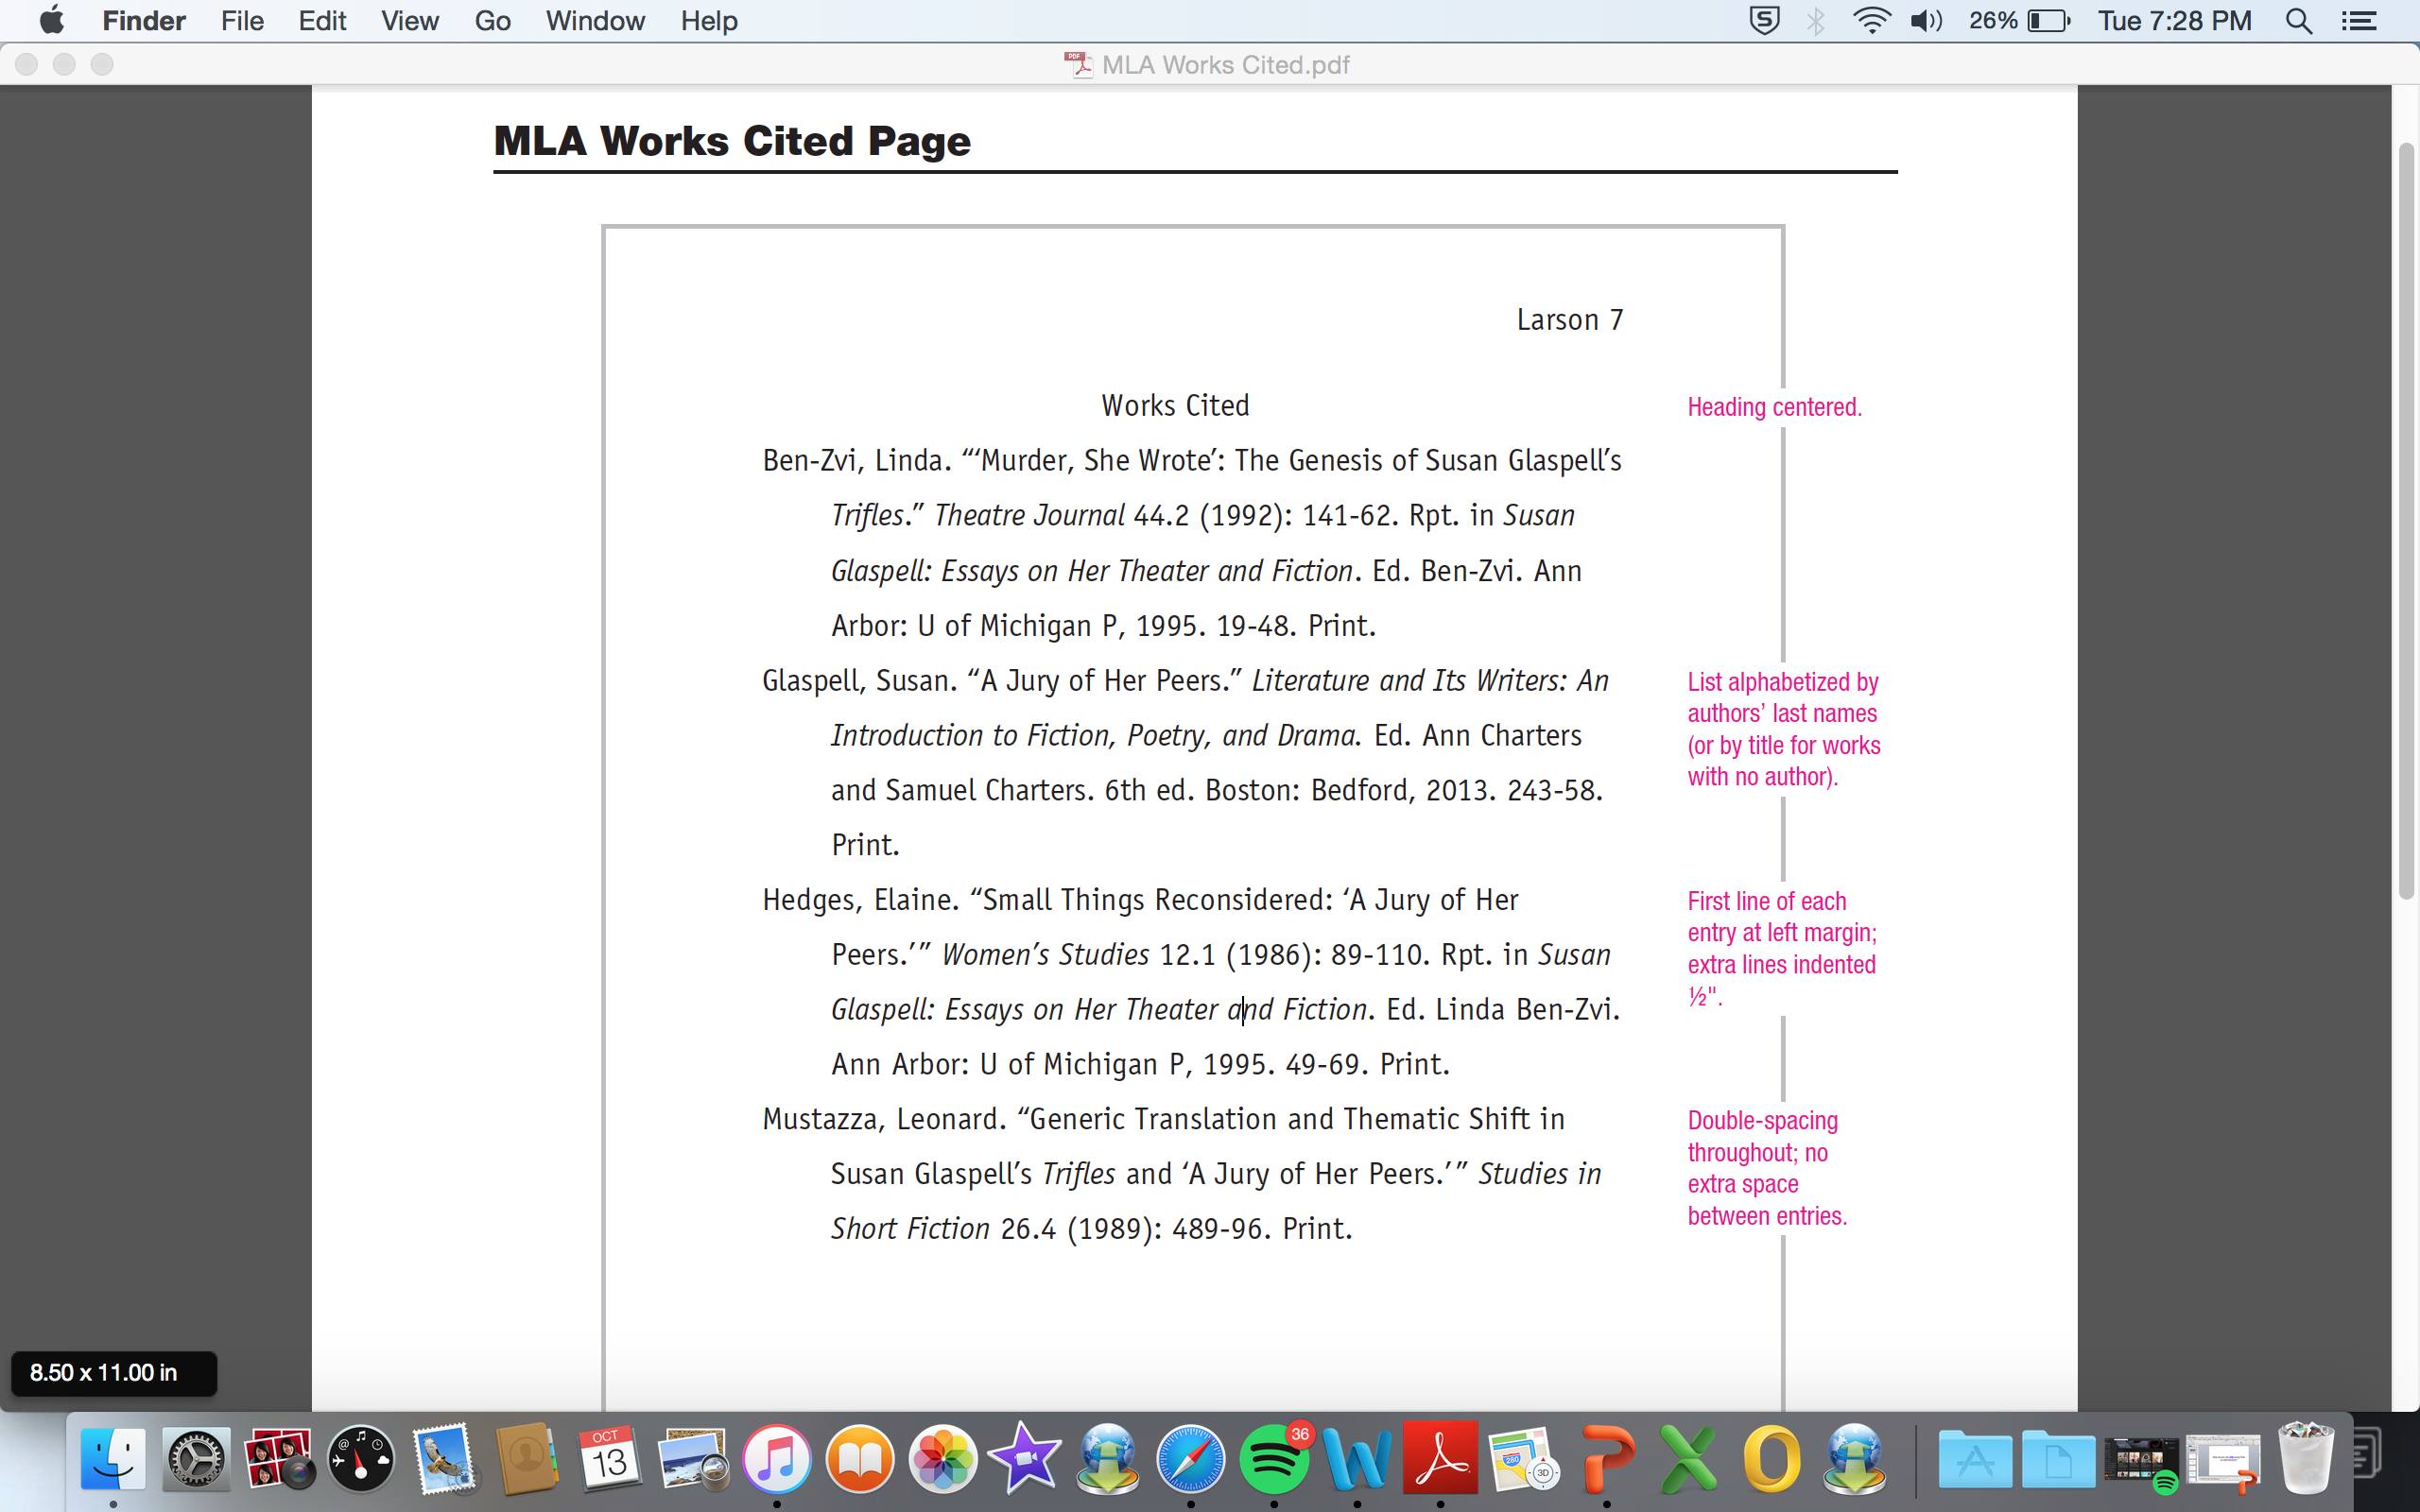Click the Finder icon in dock
Viewport: 2420px width, 1512px height.
[112, 1460]
